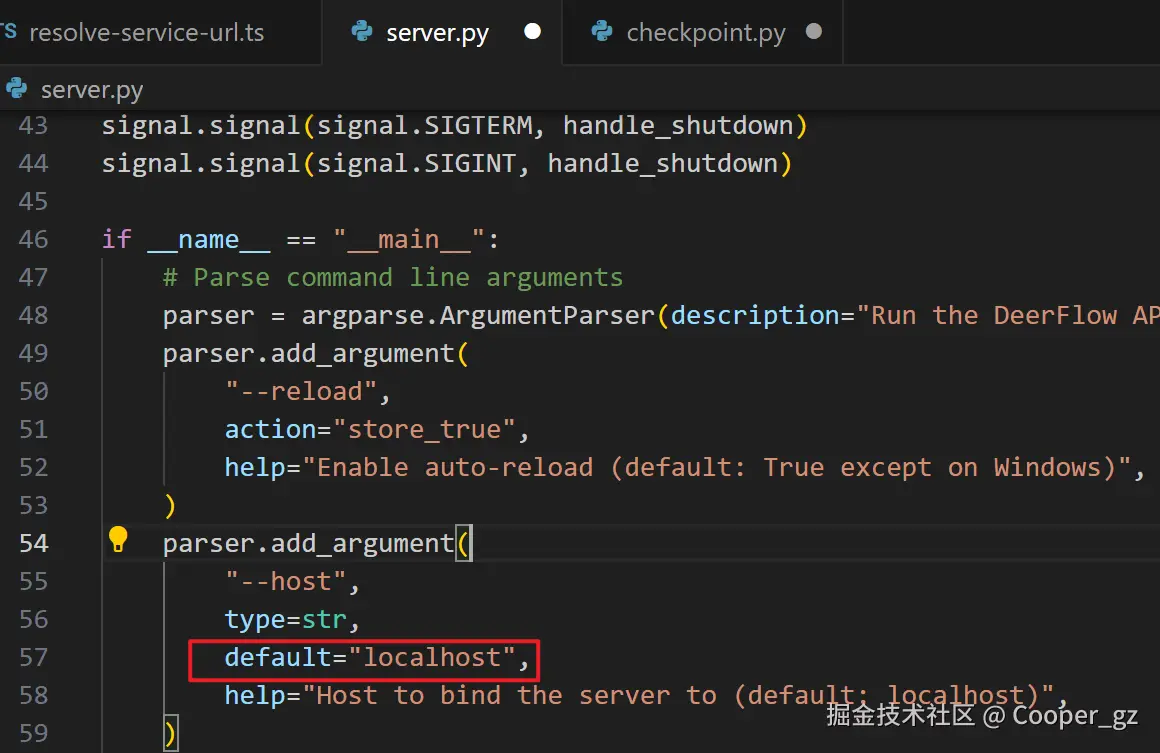Image resolution: width=1160 pixels, height=753 pixels.
Task: Click default="localhost" on line 57
Action: pos(370,658)
